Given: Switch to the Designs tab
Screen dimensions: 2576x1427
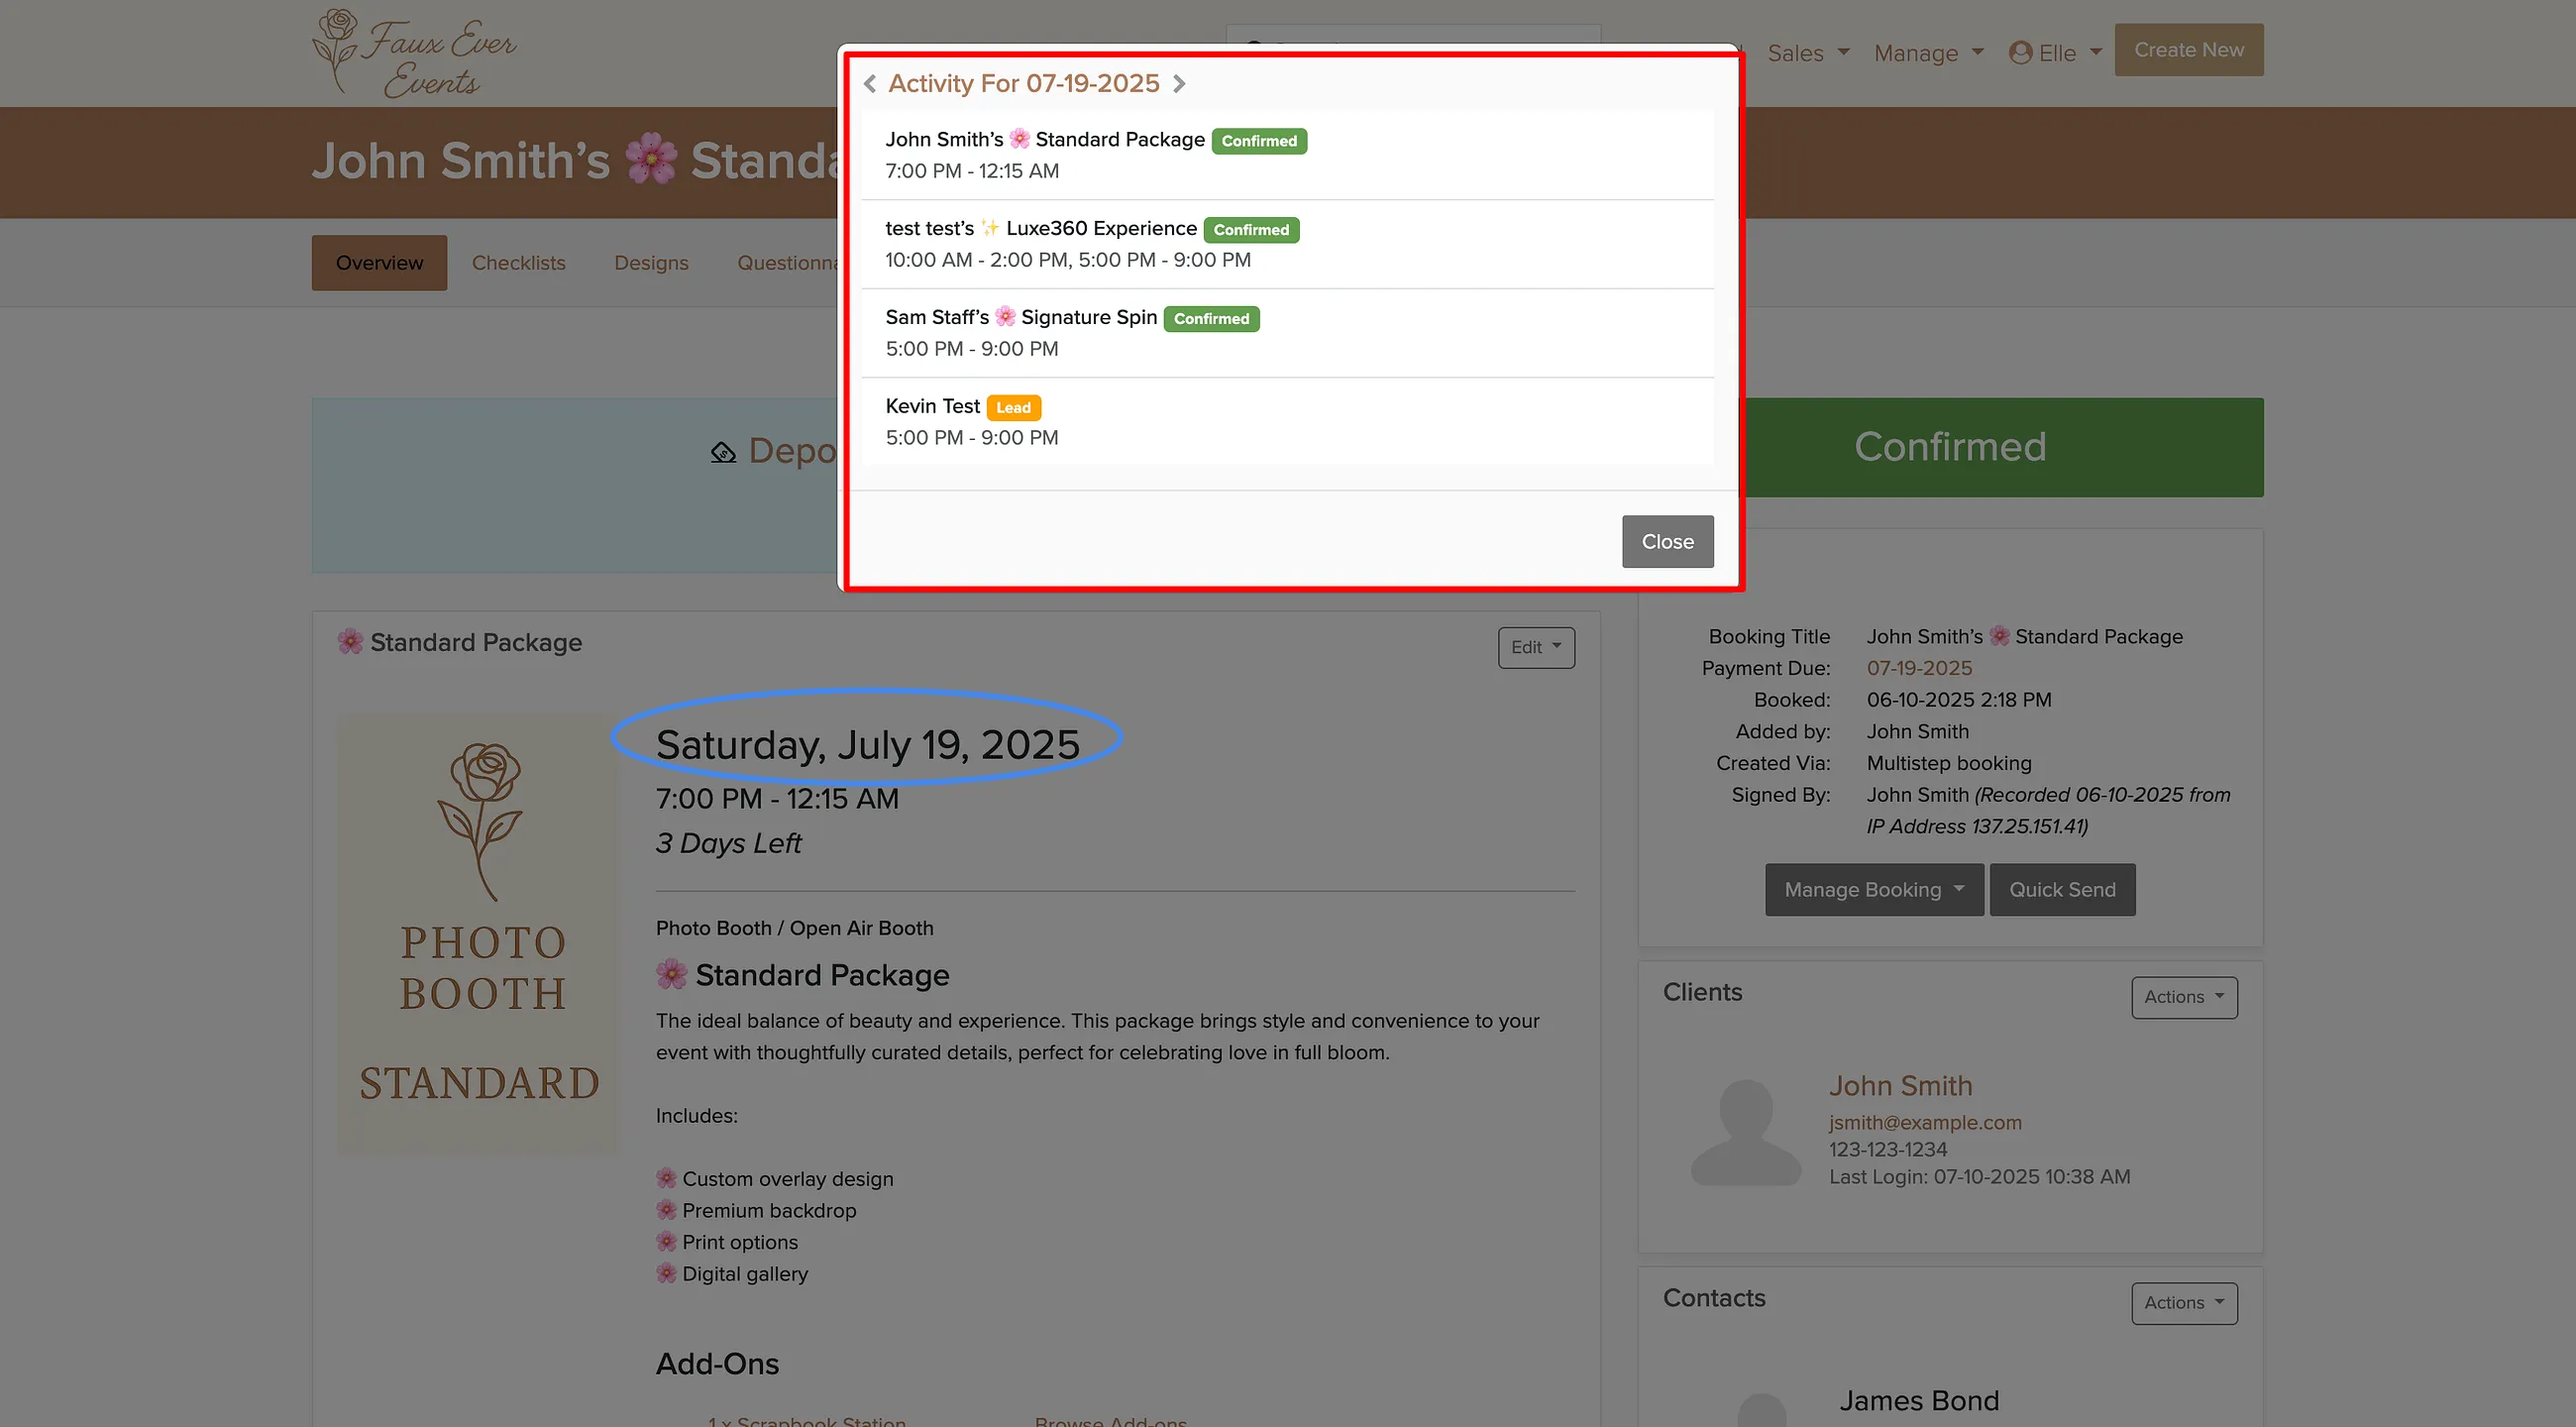Looking at the screenshot, I should pyautogui.click(x=651, y=263).
